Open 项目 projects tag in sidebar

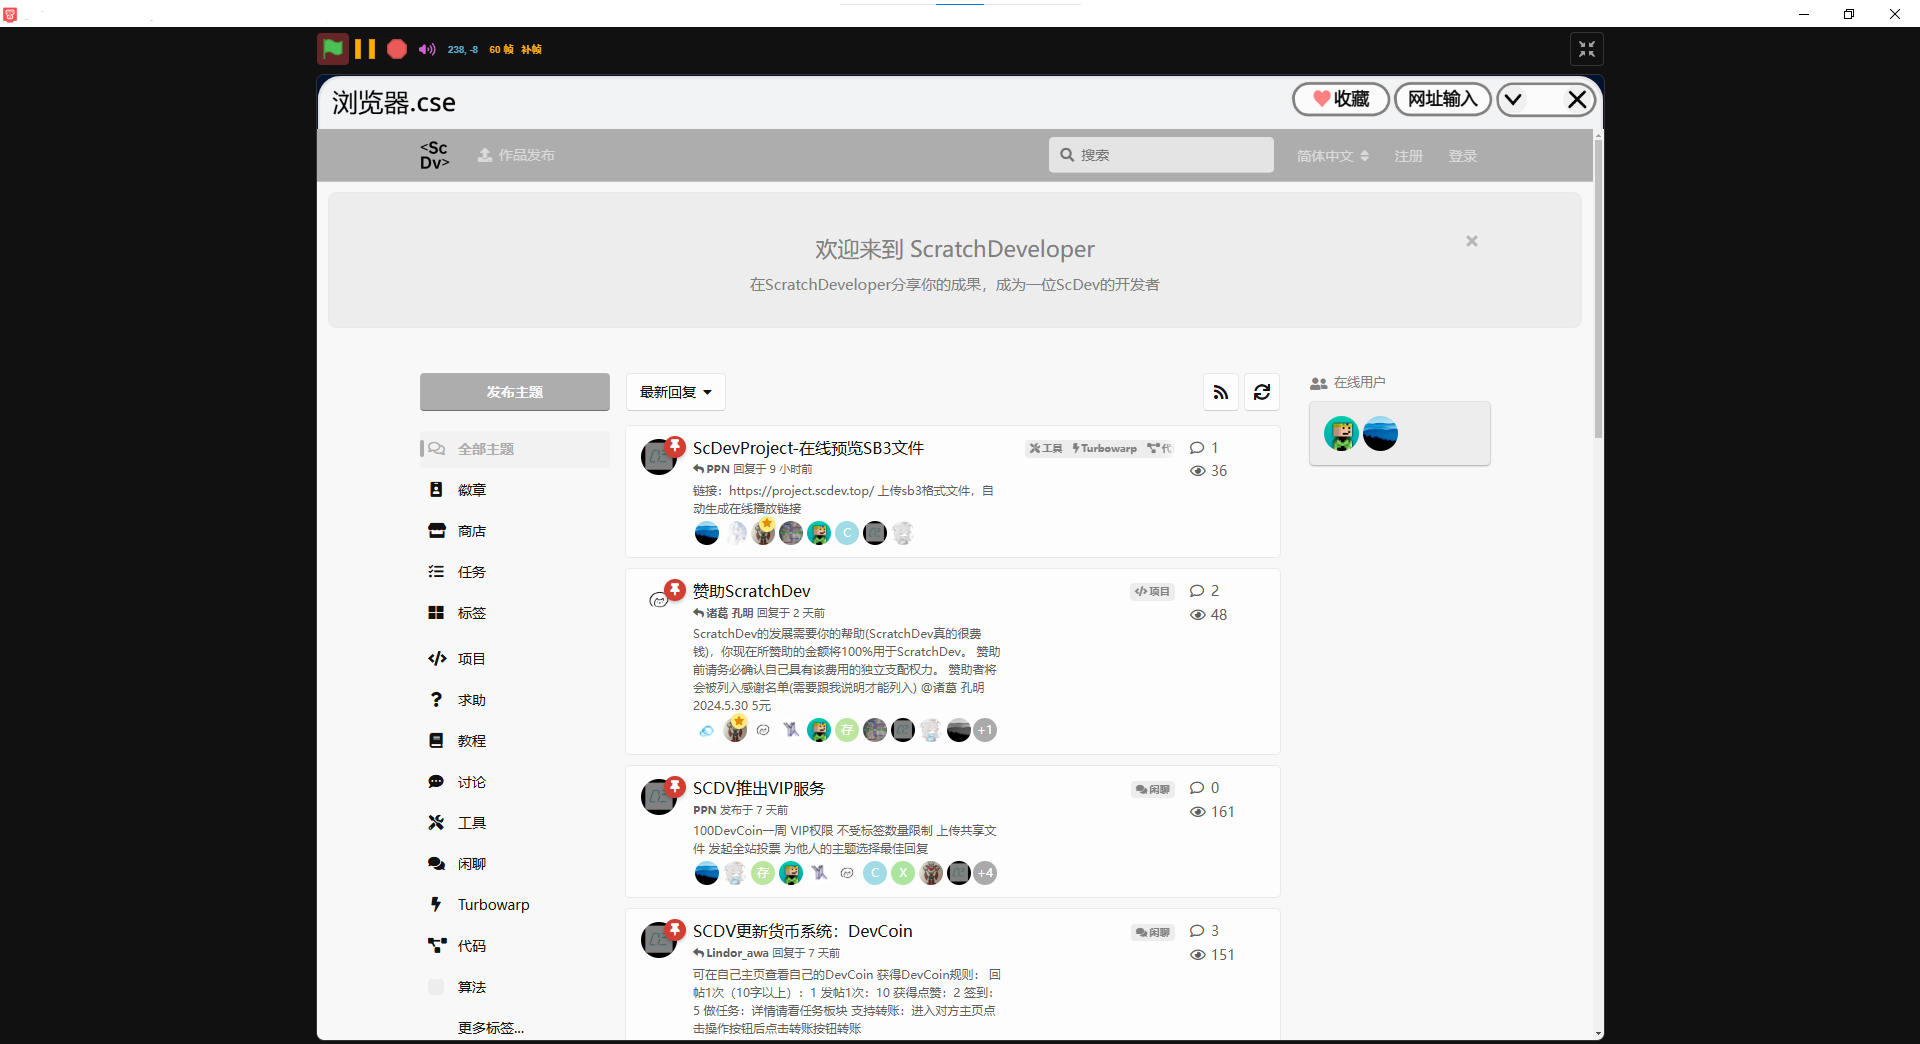coord(472,659)
